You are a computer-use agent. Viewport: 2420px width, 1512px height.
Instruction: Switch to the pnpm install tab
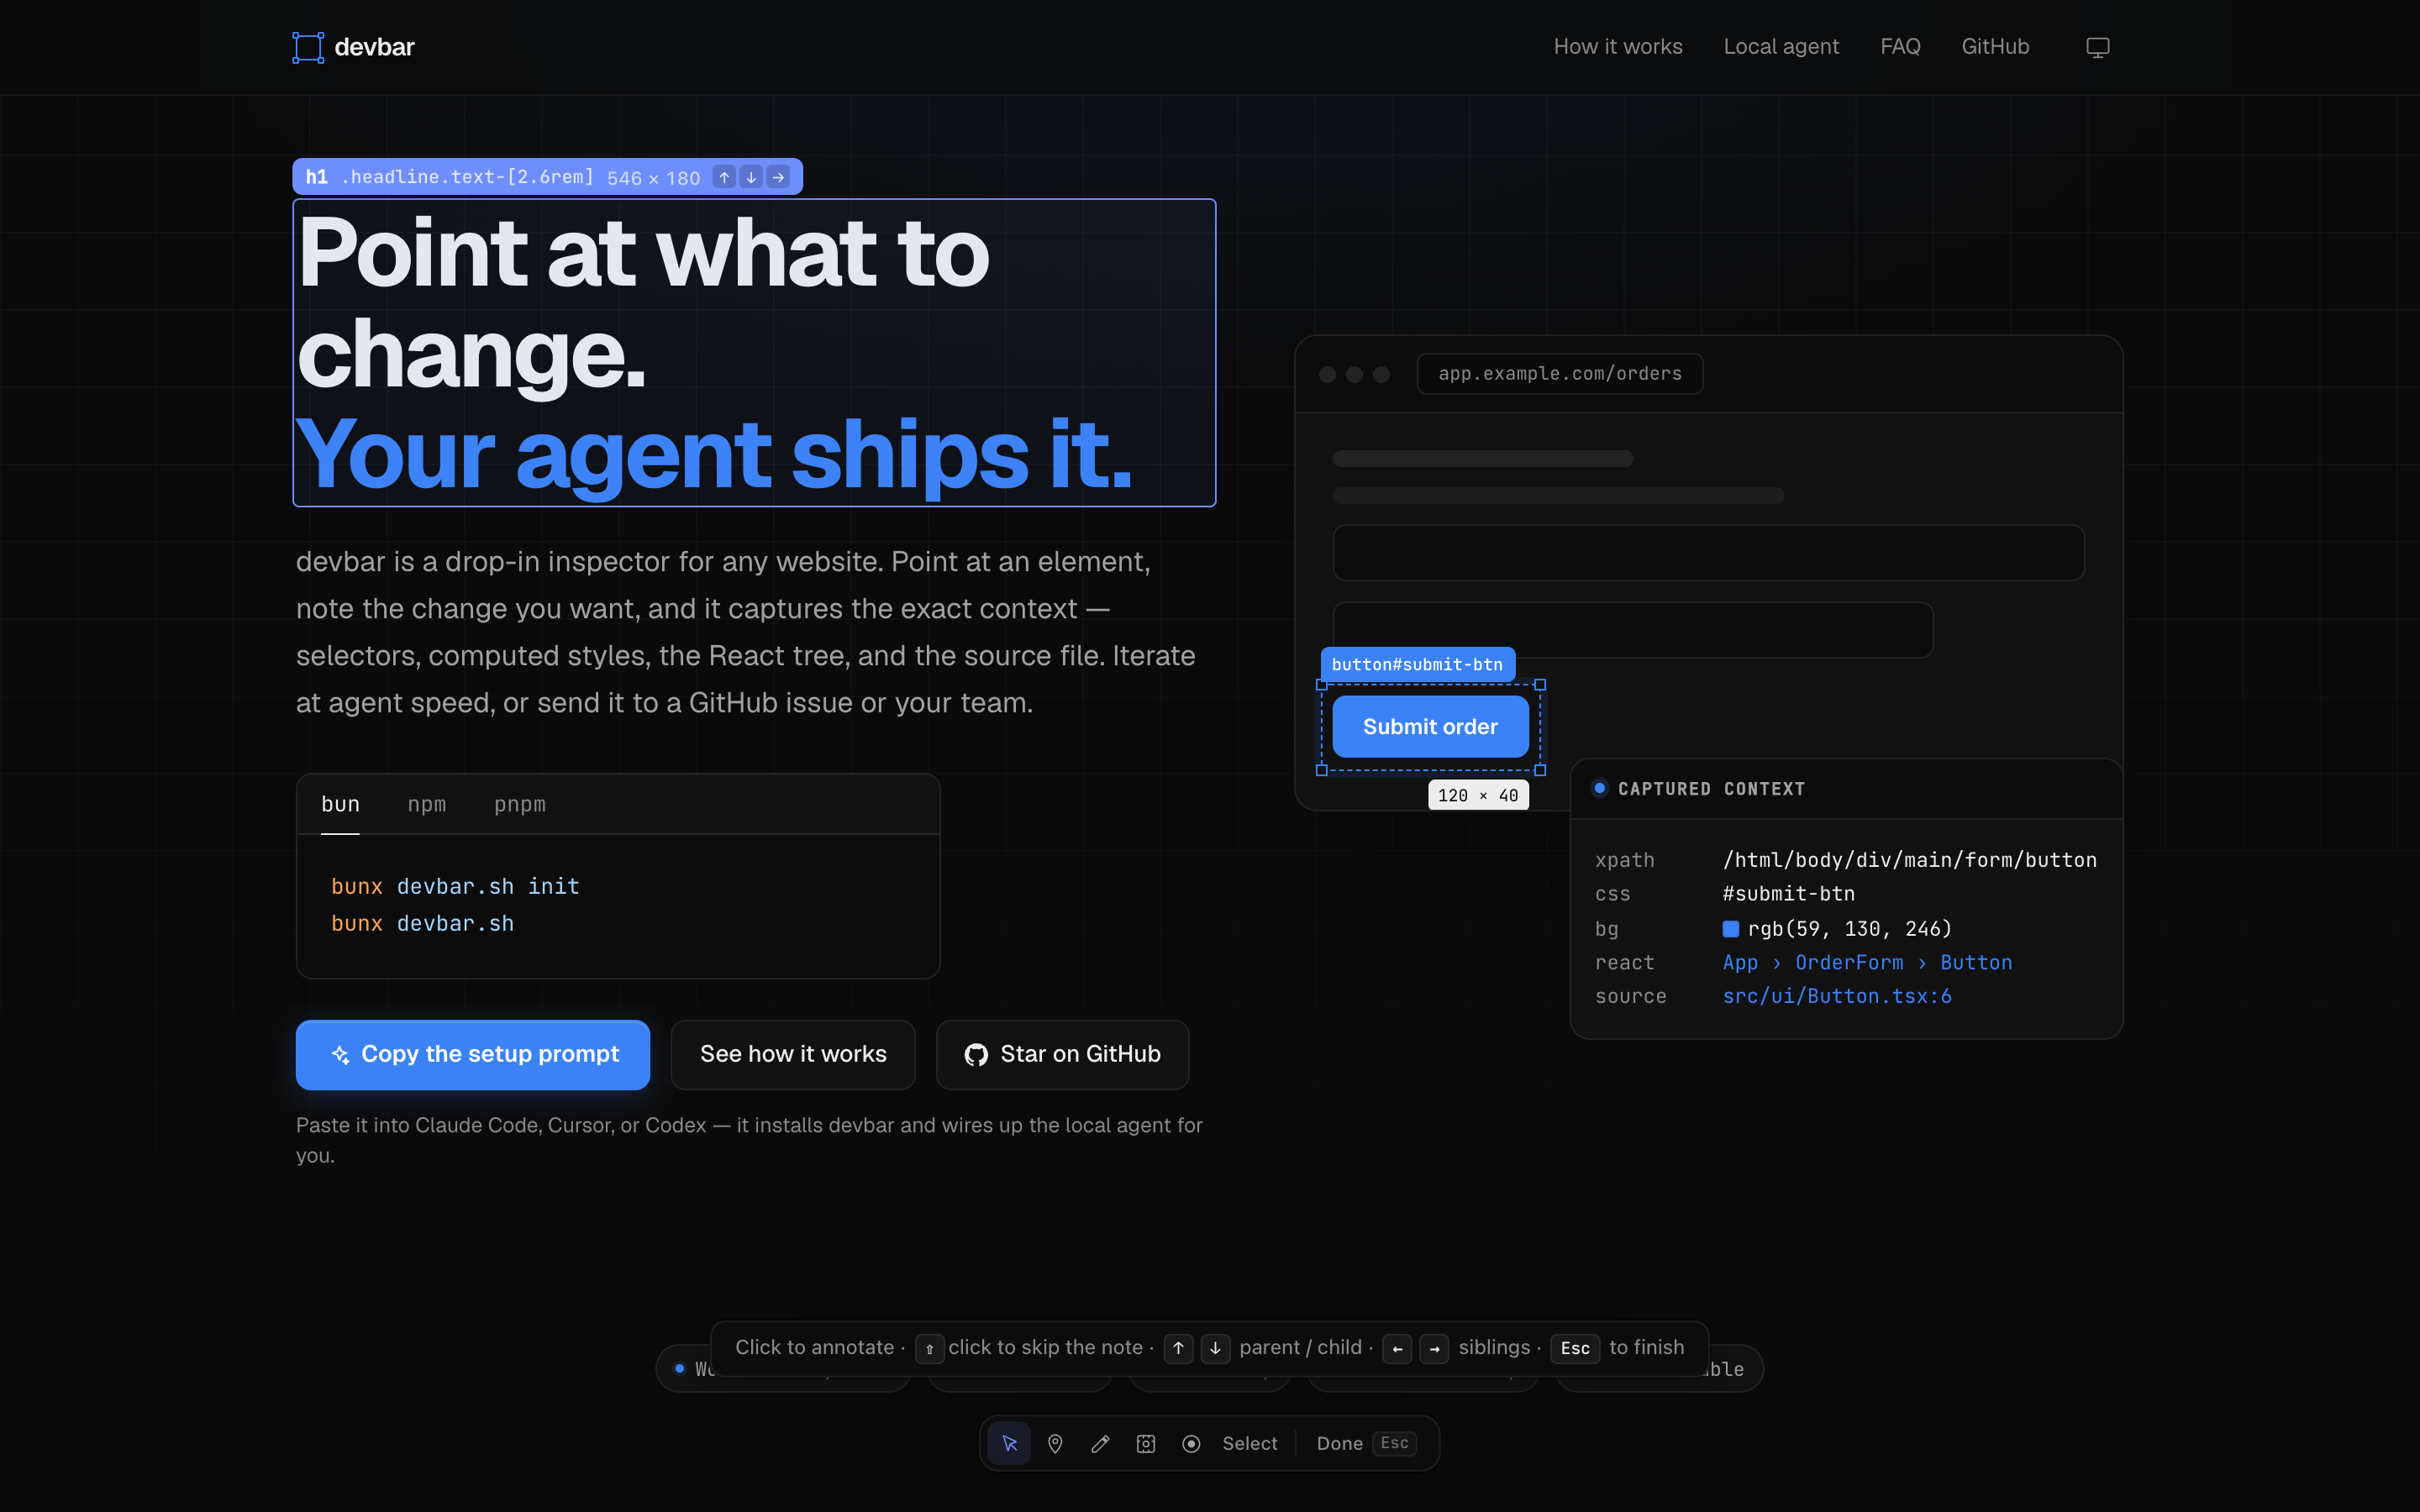(x=520, y=804)
